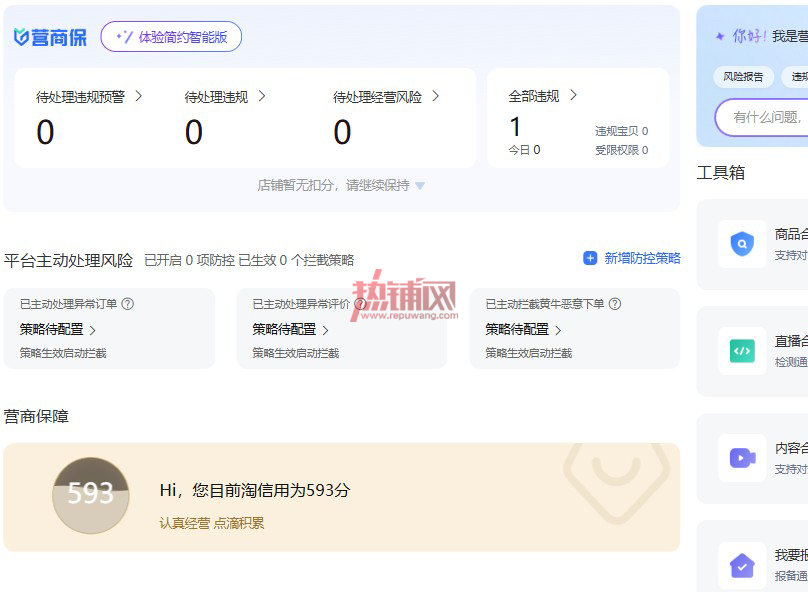Click the 593 credit score circle
The height and width of the screenshot is (592, 808).
tap(91, 495)
